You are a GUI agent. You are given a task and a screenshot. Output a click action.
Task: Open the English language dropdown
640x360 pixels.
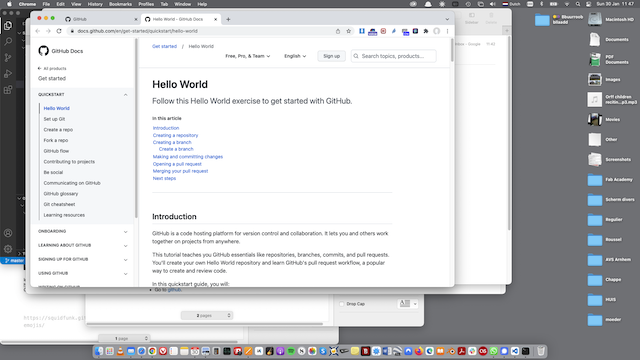tap(295, 56)
